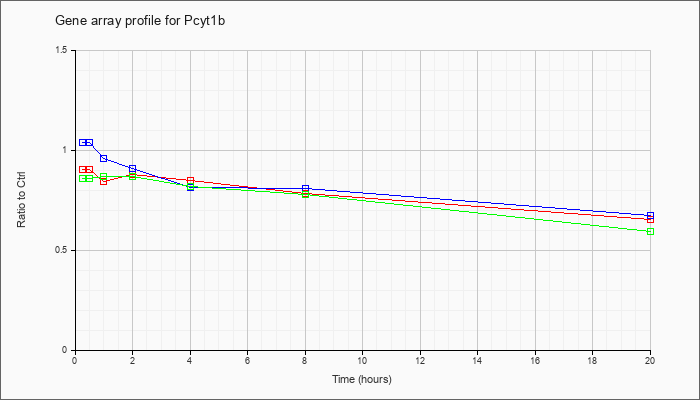Click the first blue marker near 1.04 ratio
700x400 pixels.
(83, 142)
